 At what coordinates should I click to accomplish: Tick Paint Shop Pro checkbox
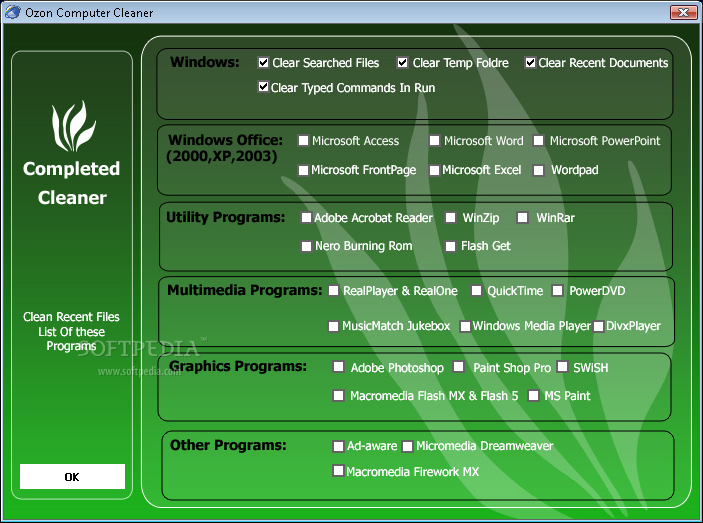pos(459,367)
